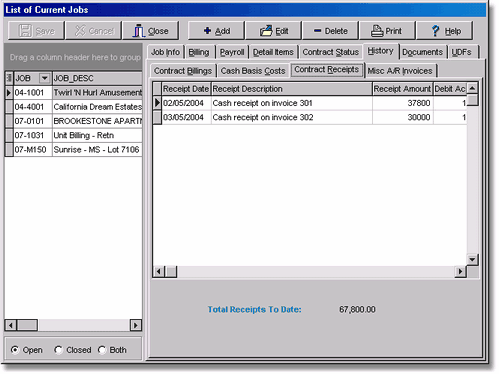
Task: Show the Cash Basis Costs sub-tab
Action: click(253, 71)
